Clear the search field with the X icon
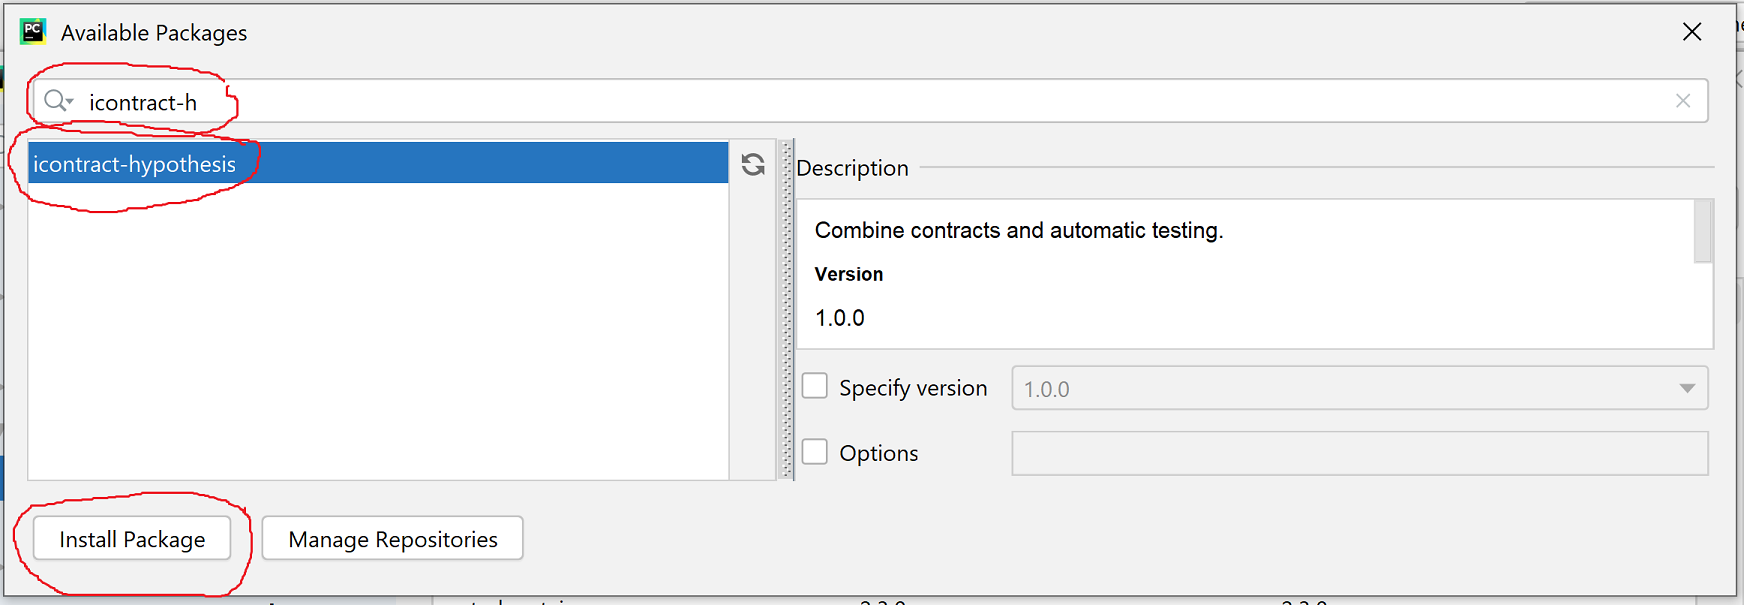The image size is (1744, 605). click(1683, 101)
